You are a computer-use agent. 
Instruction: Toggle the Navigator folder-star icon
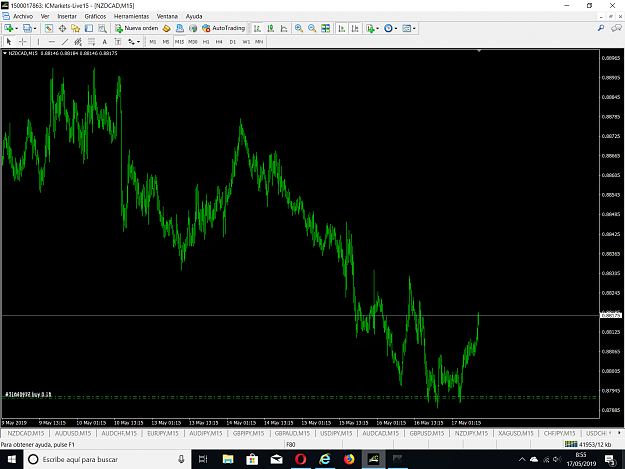75,28
